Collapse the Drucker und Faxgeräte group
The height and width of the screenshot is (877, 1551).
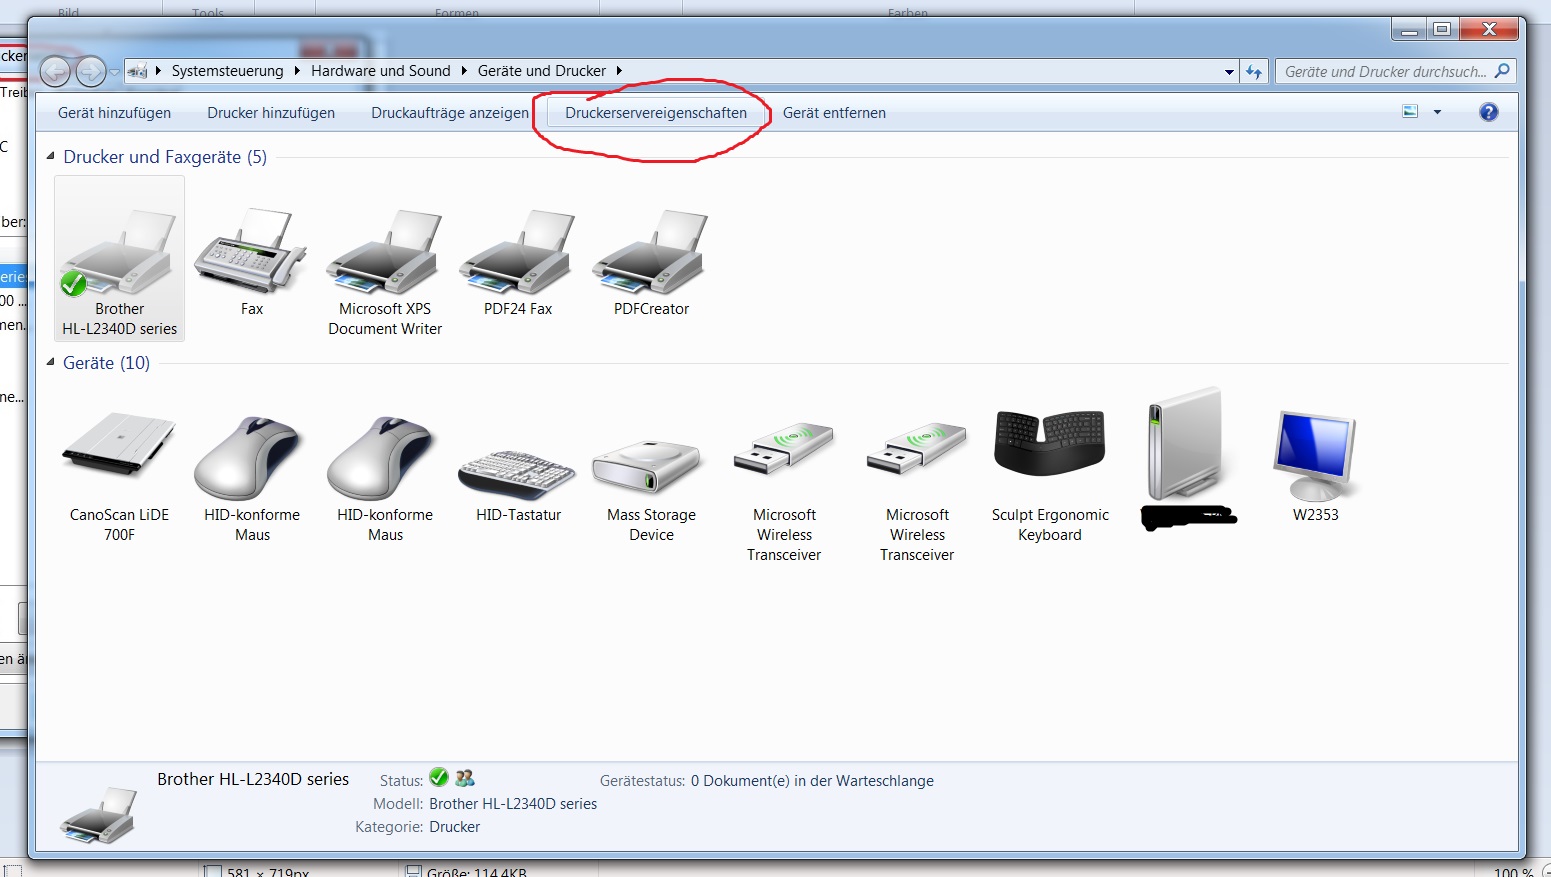(50, 156)
